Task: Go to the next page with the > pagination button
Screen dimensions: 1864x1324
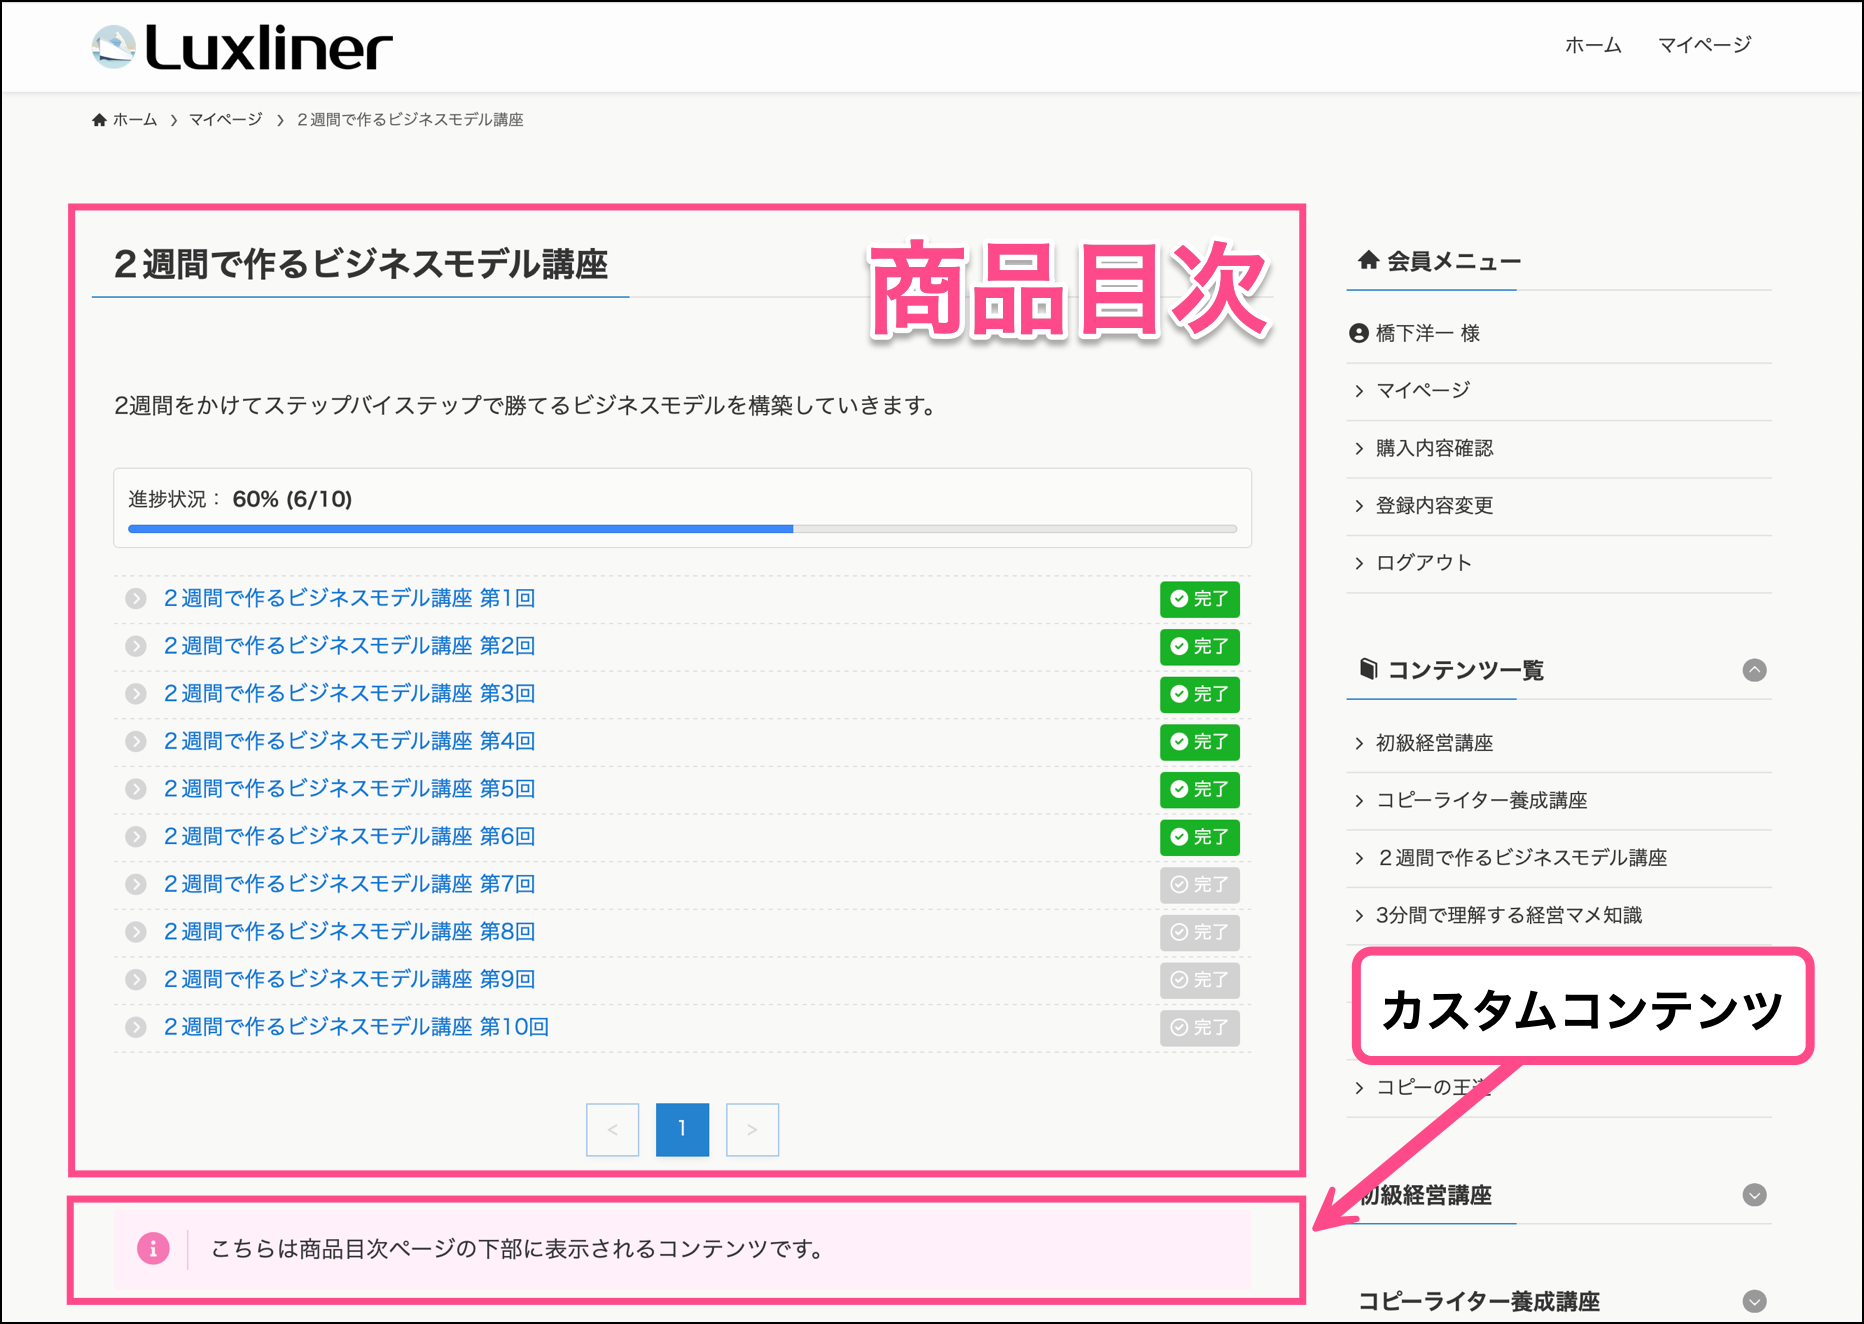Action: pos(752,1130)
